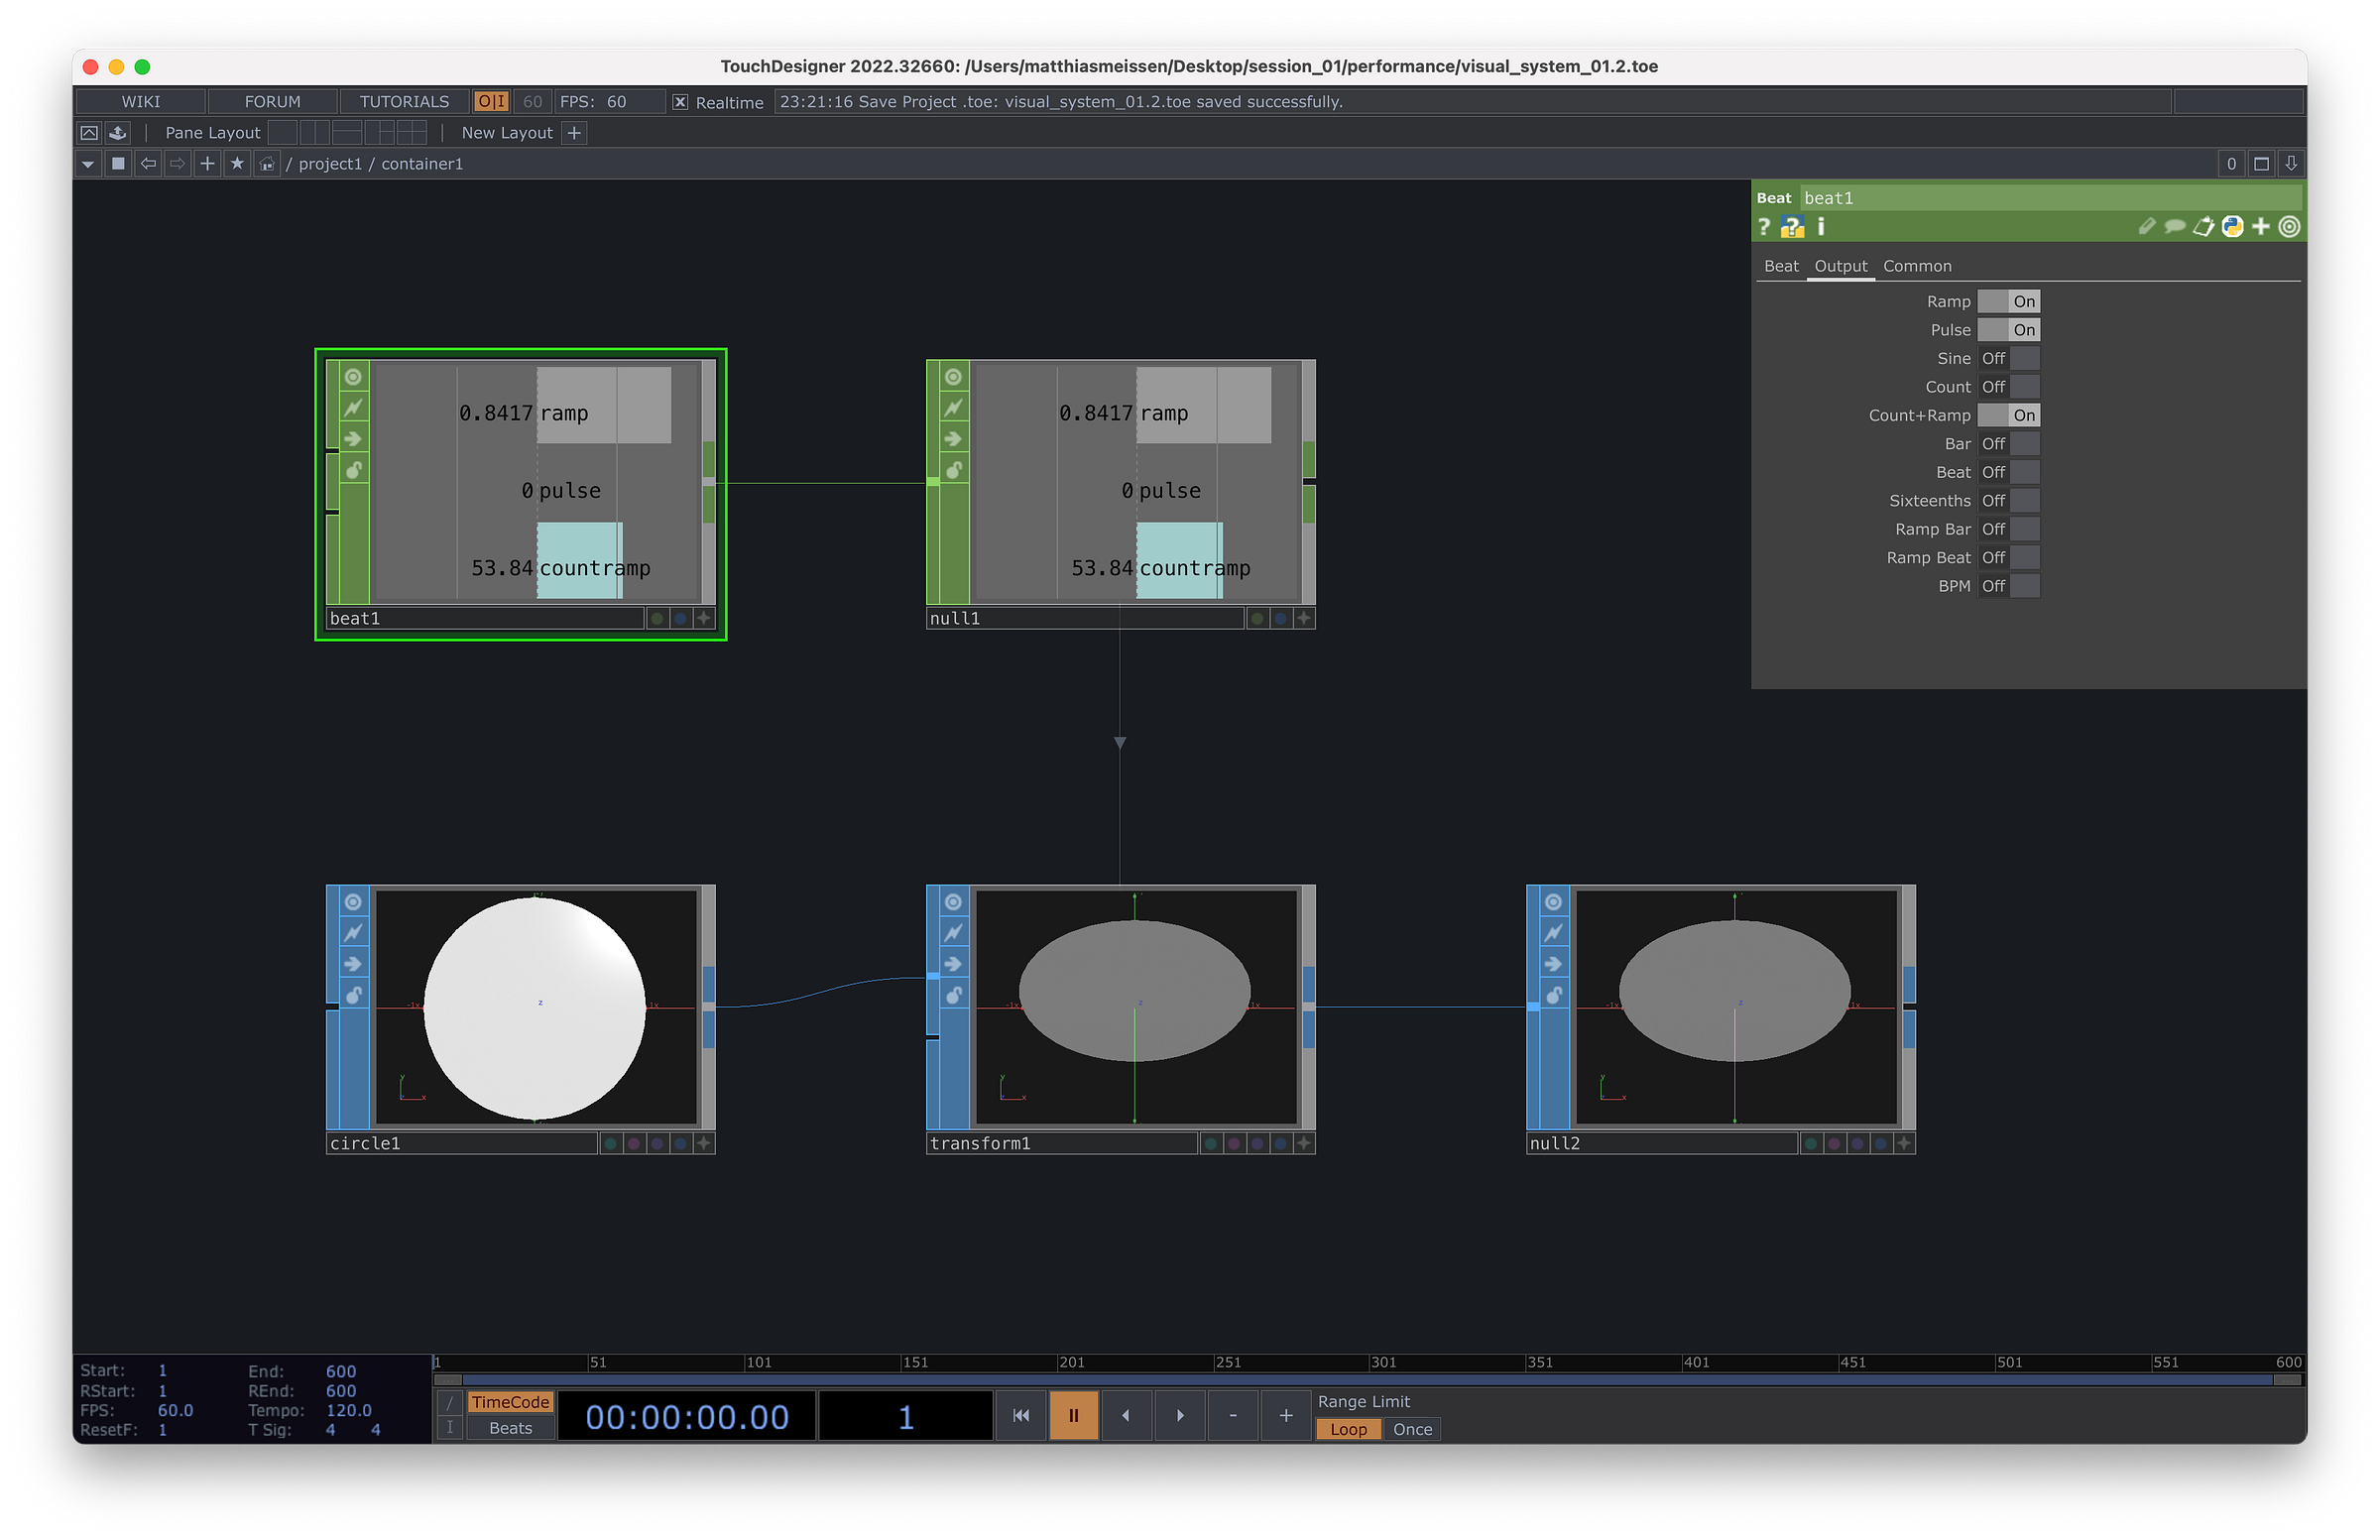Click the Python help icon in parameter panel
This screenshot has width=2380, height=1540.
1792,227
